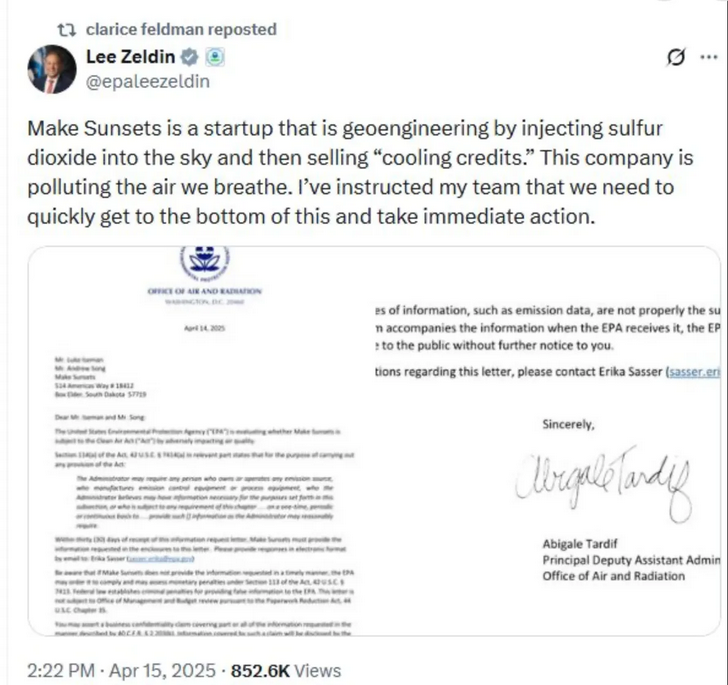This screenshot has width=728, height=685.
Task: Open the three-dot more options menu
Action: coord(708,58)
